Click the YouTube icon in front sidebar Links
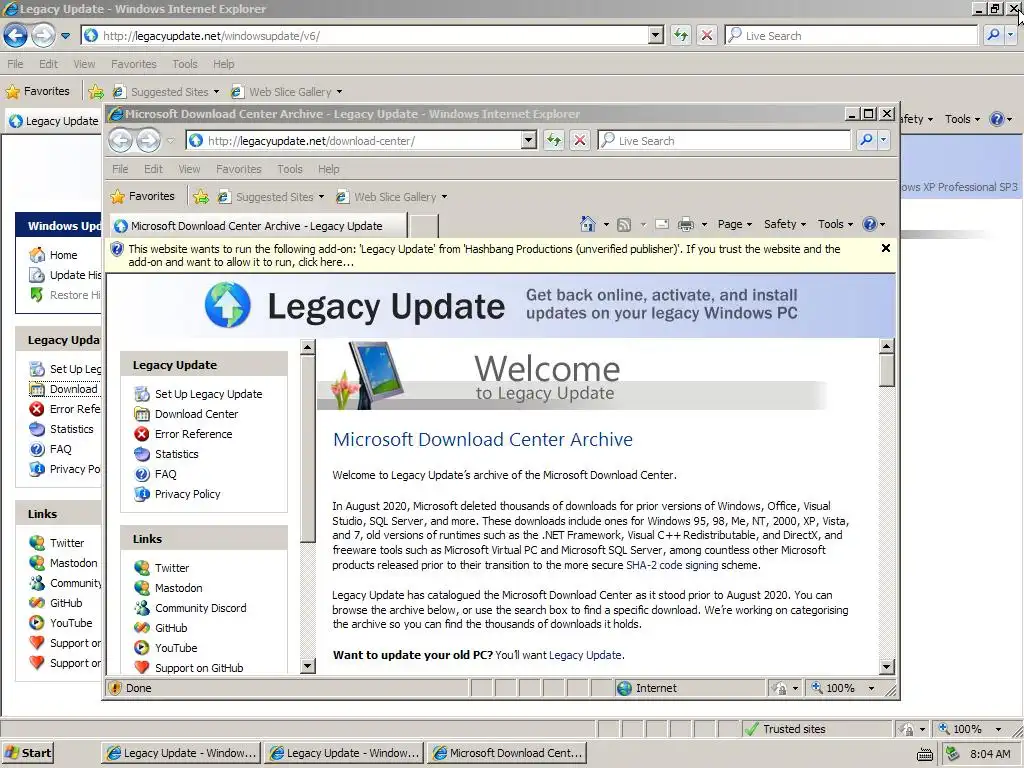This screenshot has height=768, width=1024. tap(142, 648)
